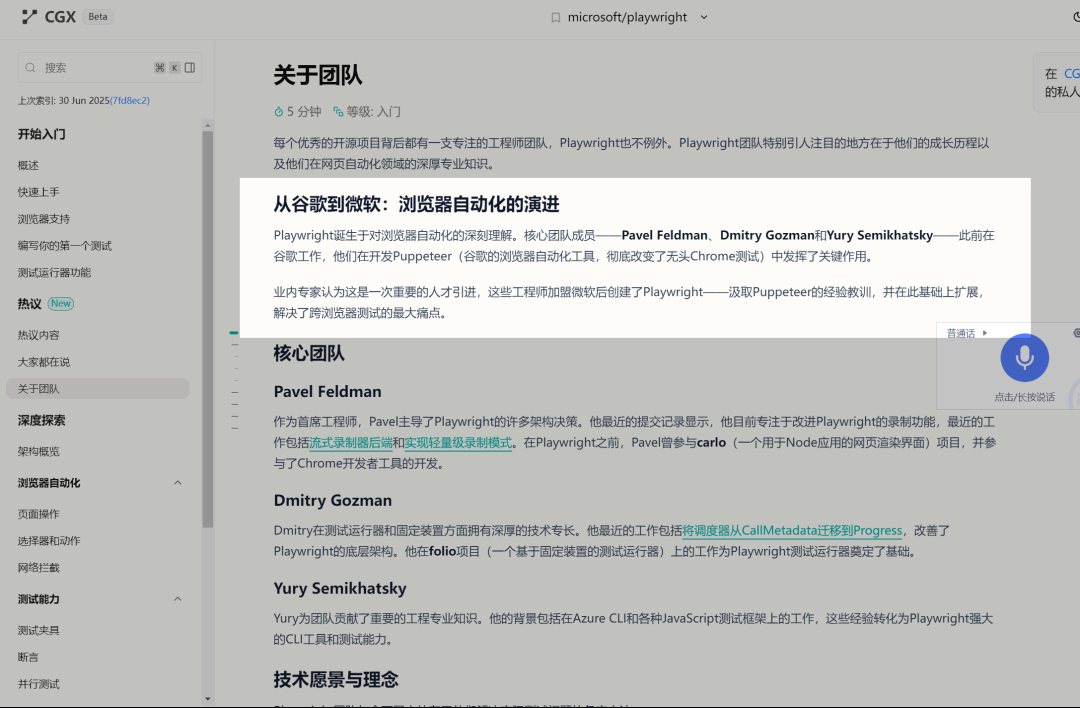1080x708 pixels.
Task: Click the New badge next to 热议
Action: pyautogui.click(x=61, y=304)
